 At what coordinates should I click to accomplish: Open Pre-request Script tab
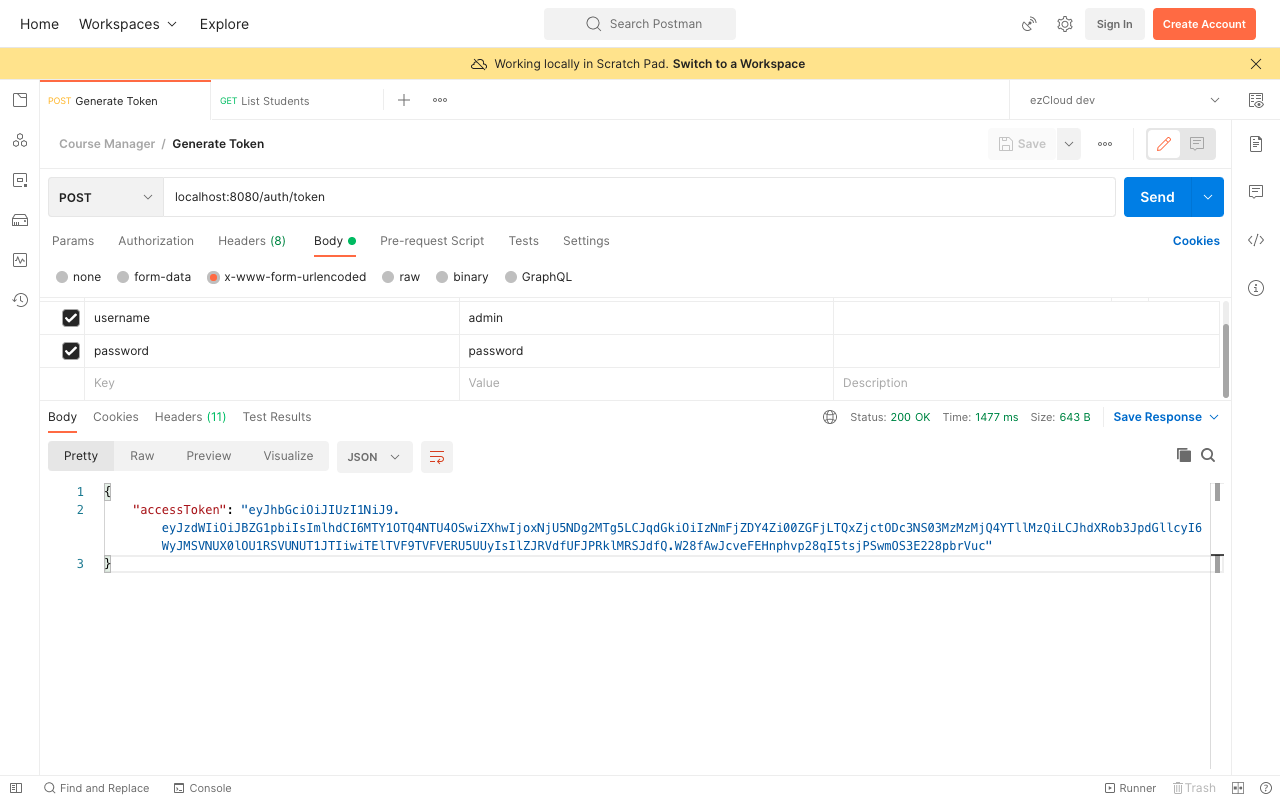432,241
